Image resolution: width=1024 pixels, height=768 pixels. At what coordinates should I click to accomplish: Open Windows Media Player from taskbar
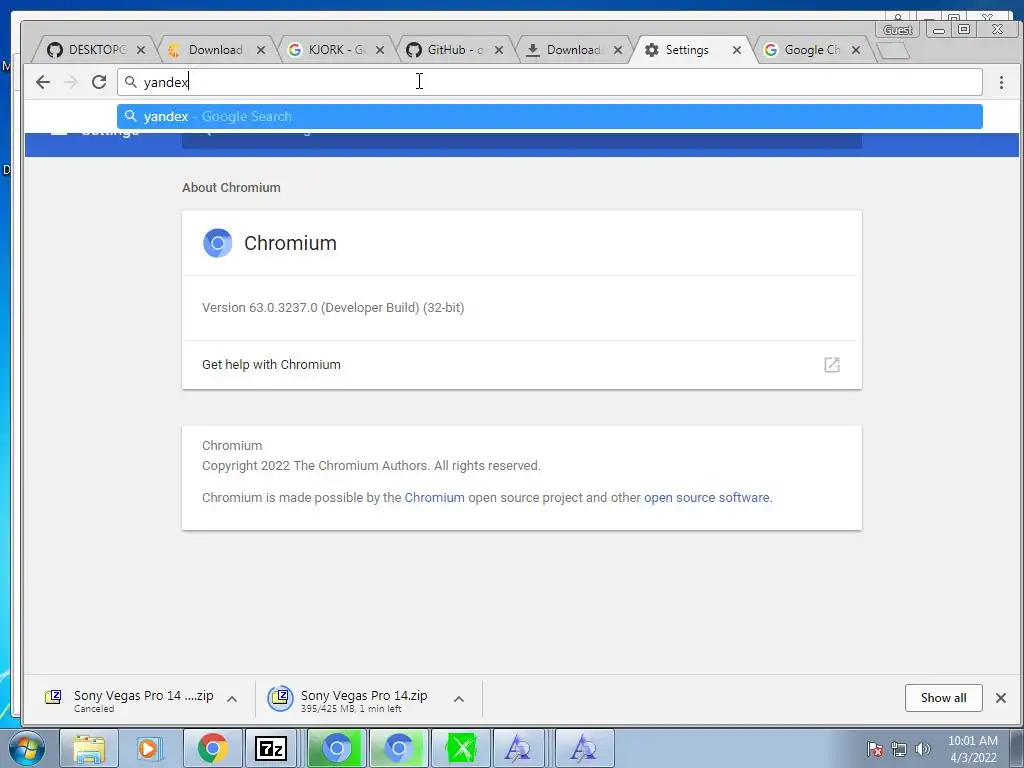pos(148,748)
